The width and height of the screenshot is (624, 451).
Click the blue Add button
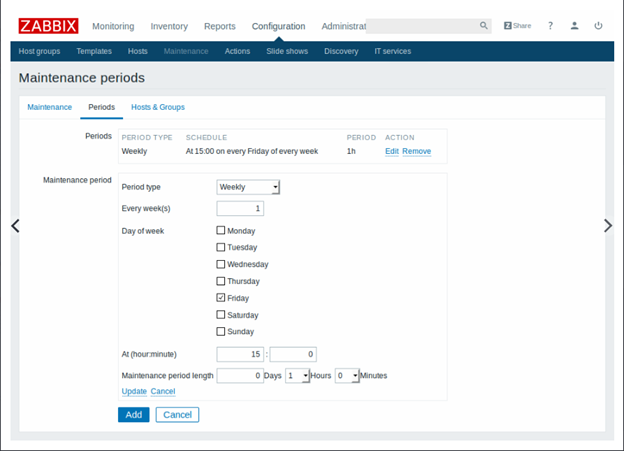click(x=134, y=415)
